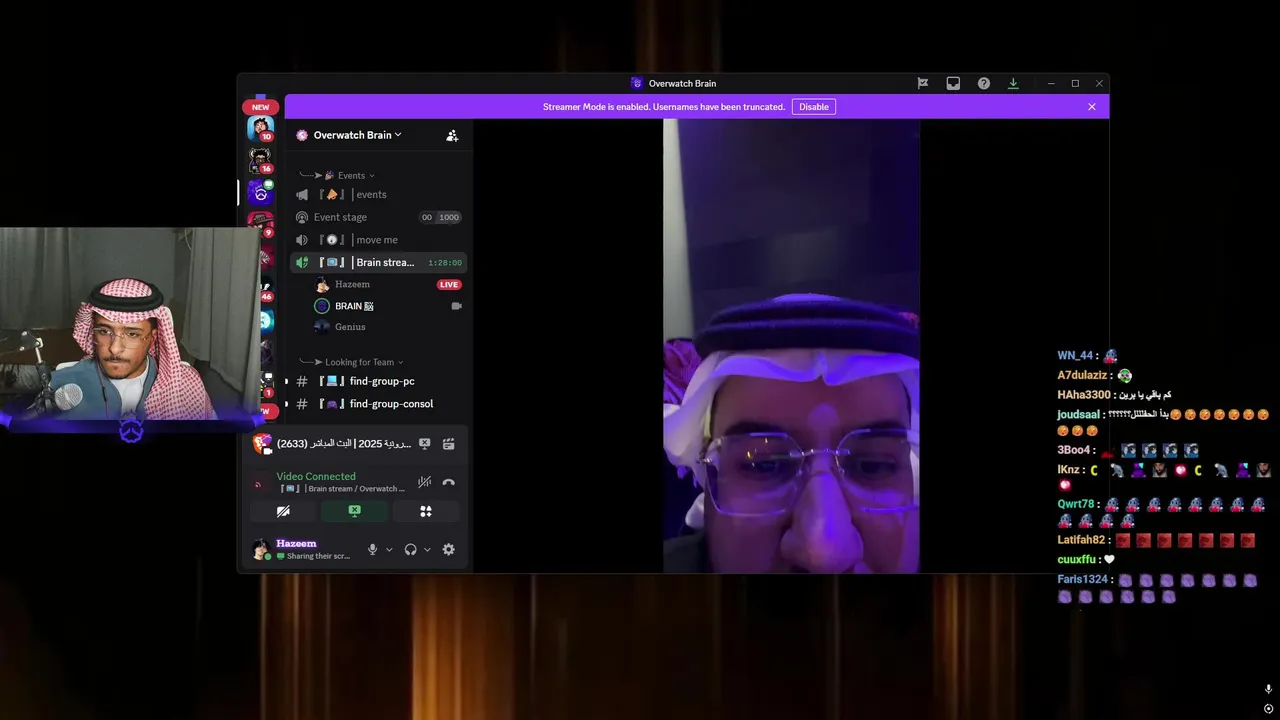The width and height of the screenshot is (1280, 720).
Task: Toggle the noise suppression icon
Action: pos(424,482)
